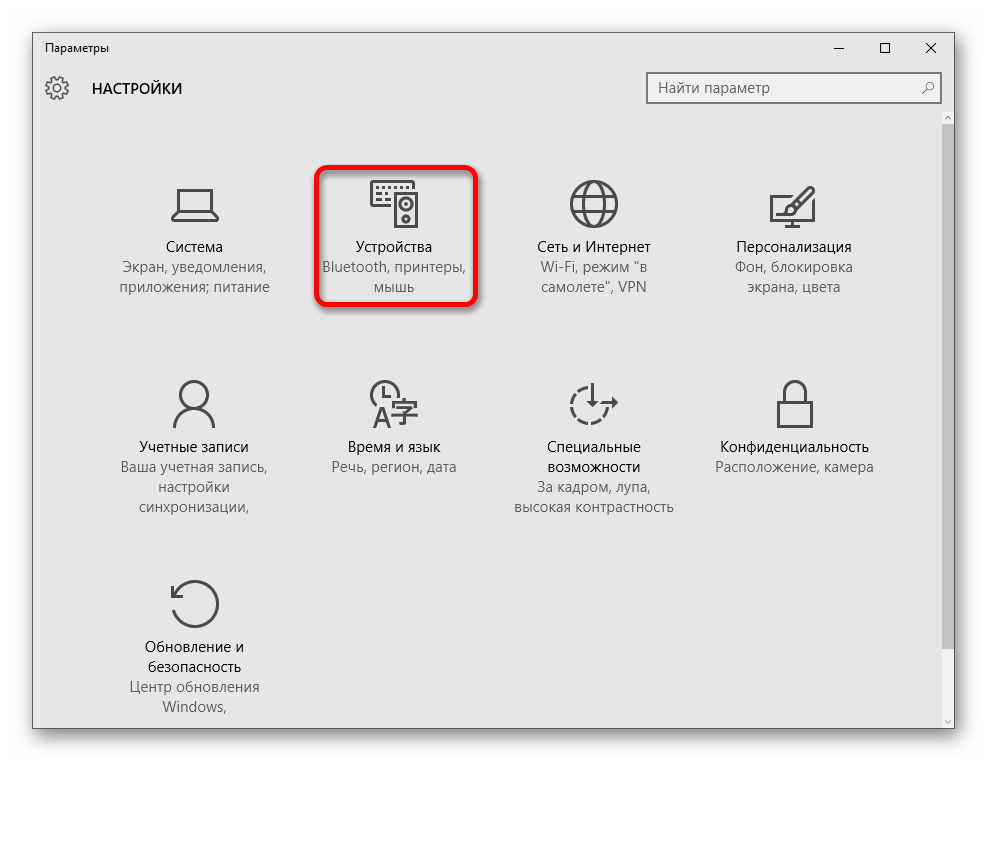
Task: Open the Персонализация paintbrush icon
Action: [x=793, y=206]
